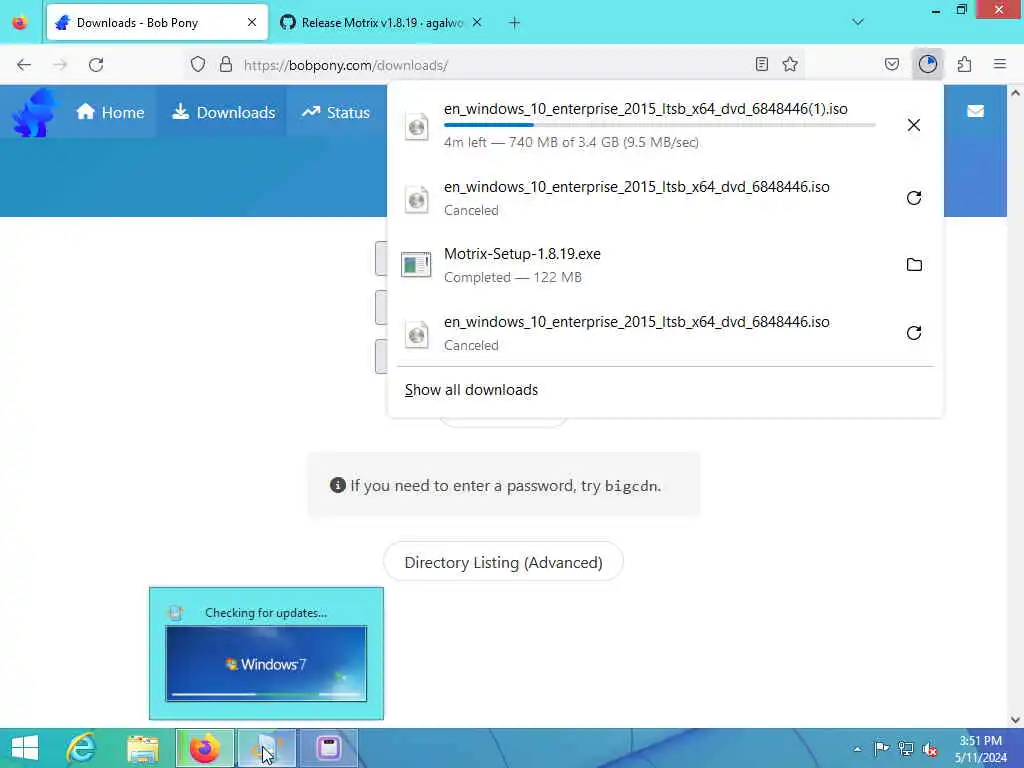The image size is (1024, 768).
Task: Show Motrix-Setup-1.8.19.exe in folder
Action: click(914, 264)
